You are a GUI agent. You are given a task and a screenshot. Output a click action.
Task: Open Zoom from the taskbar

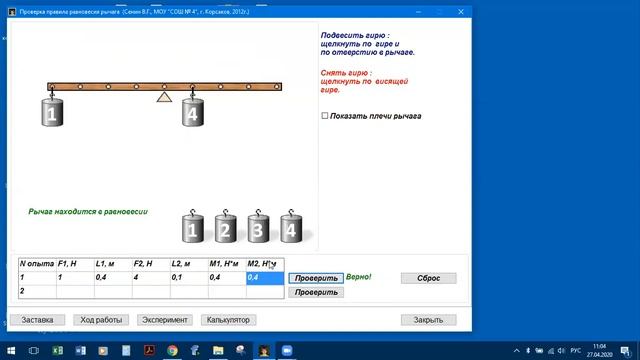tap(287, 351)
